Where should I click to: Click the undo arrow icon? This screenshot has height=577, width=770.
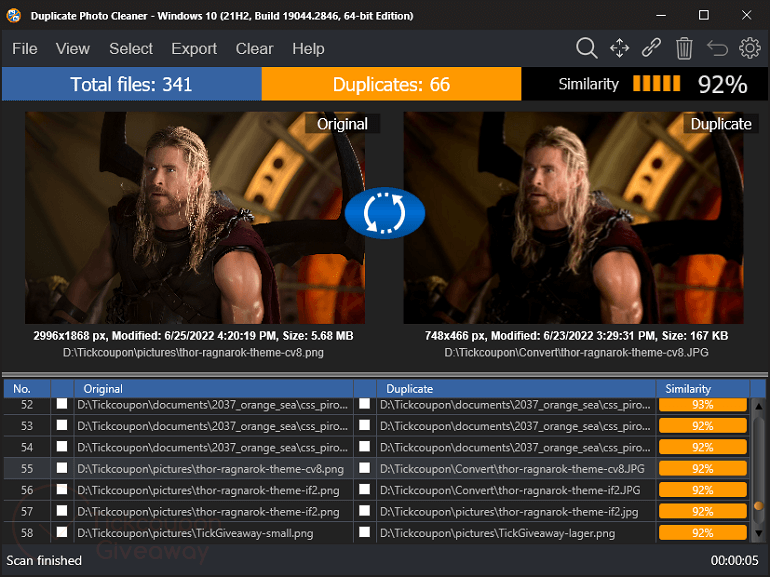click(717, 48)
